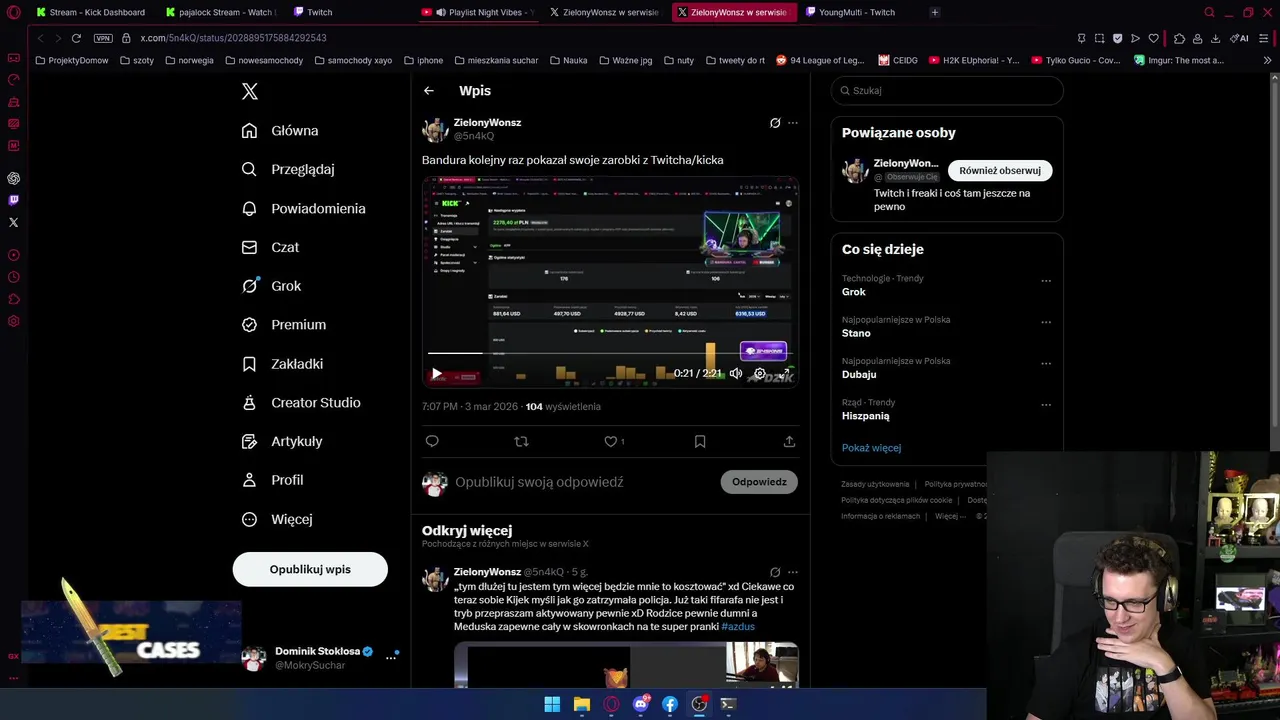Open the AI assistant button
The height and width of the screenshot is (720, 1280).
click(x=1241, y=38)
